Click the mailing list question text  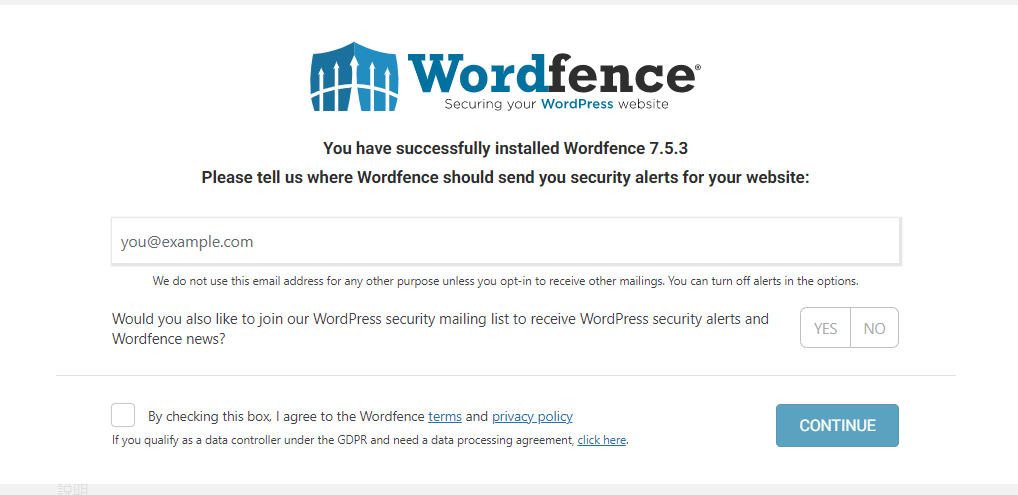(x=440, y=329)
